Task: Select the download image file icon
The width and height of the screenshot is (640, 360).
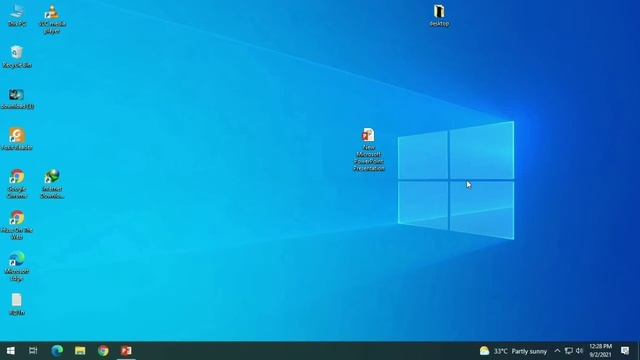Action: tap(17, 99)
